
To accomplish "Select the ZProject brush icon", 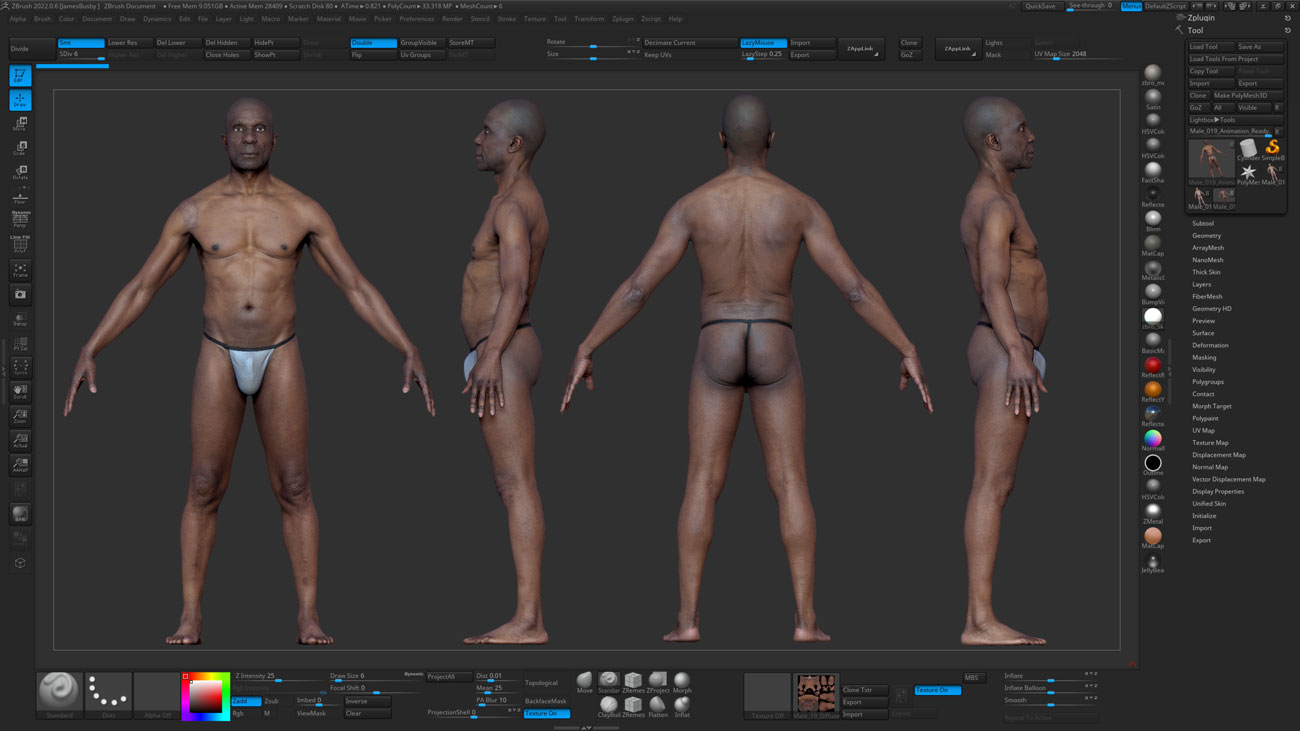I will tap(658, 679).
